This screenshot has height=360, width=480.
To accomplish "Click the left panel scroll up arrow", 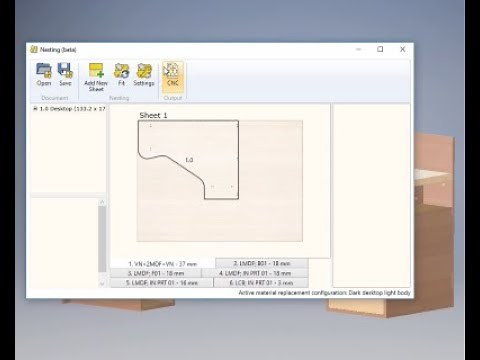I will pyautogui.click(x=102, y=202).
